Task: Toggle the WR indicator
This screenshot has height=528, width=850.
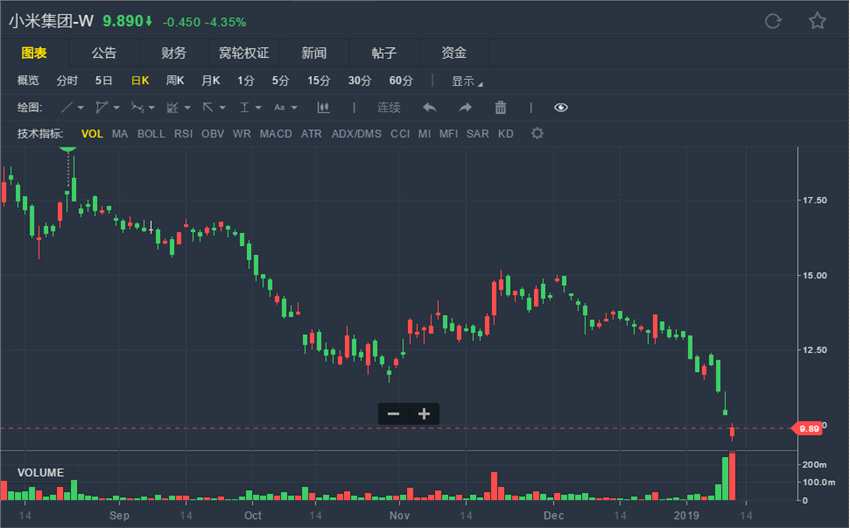Action: [x=242, y=133]
